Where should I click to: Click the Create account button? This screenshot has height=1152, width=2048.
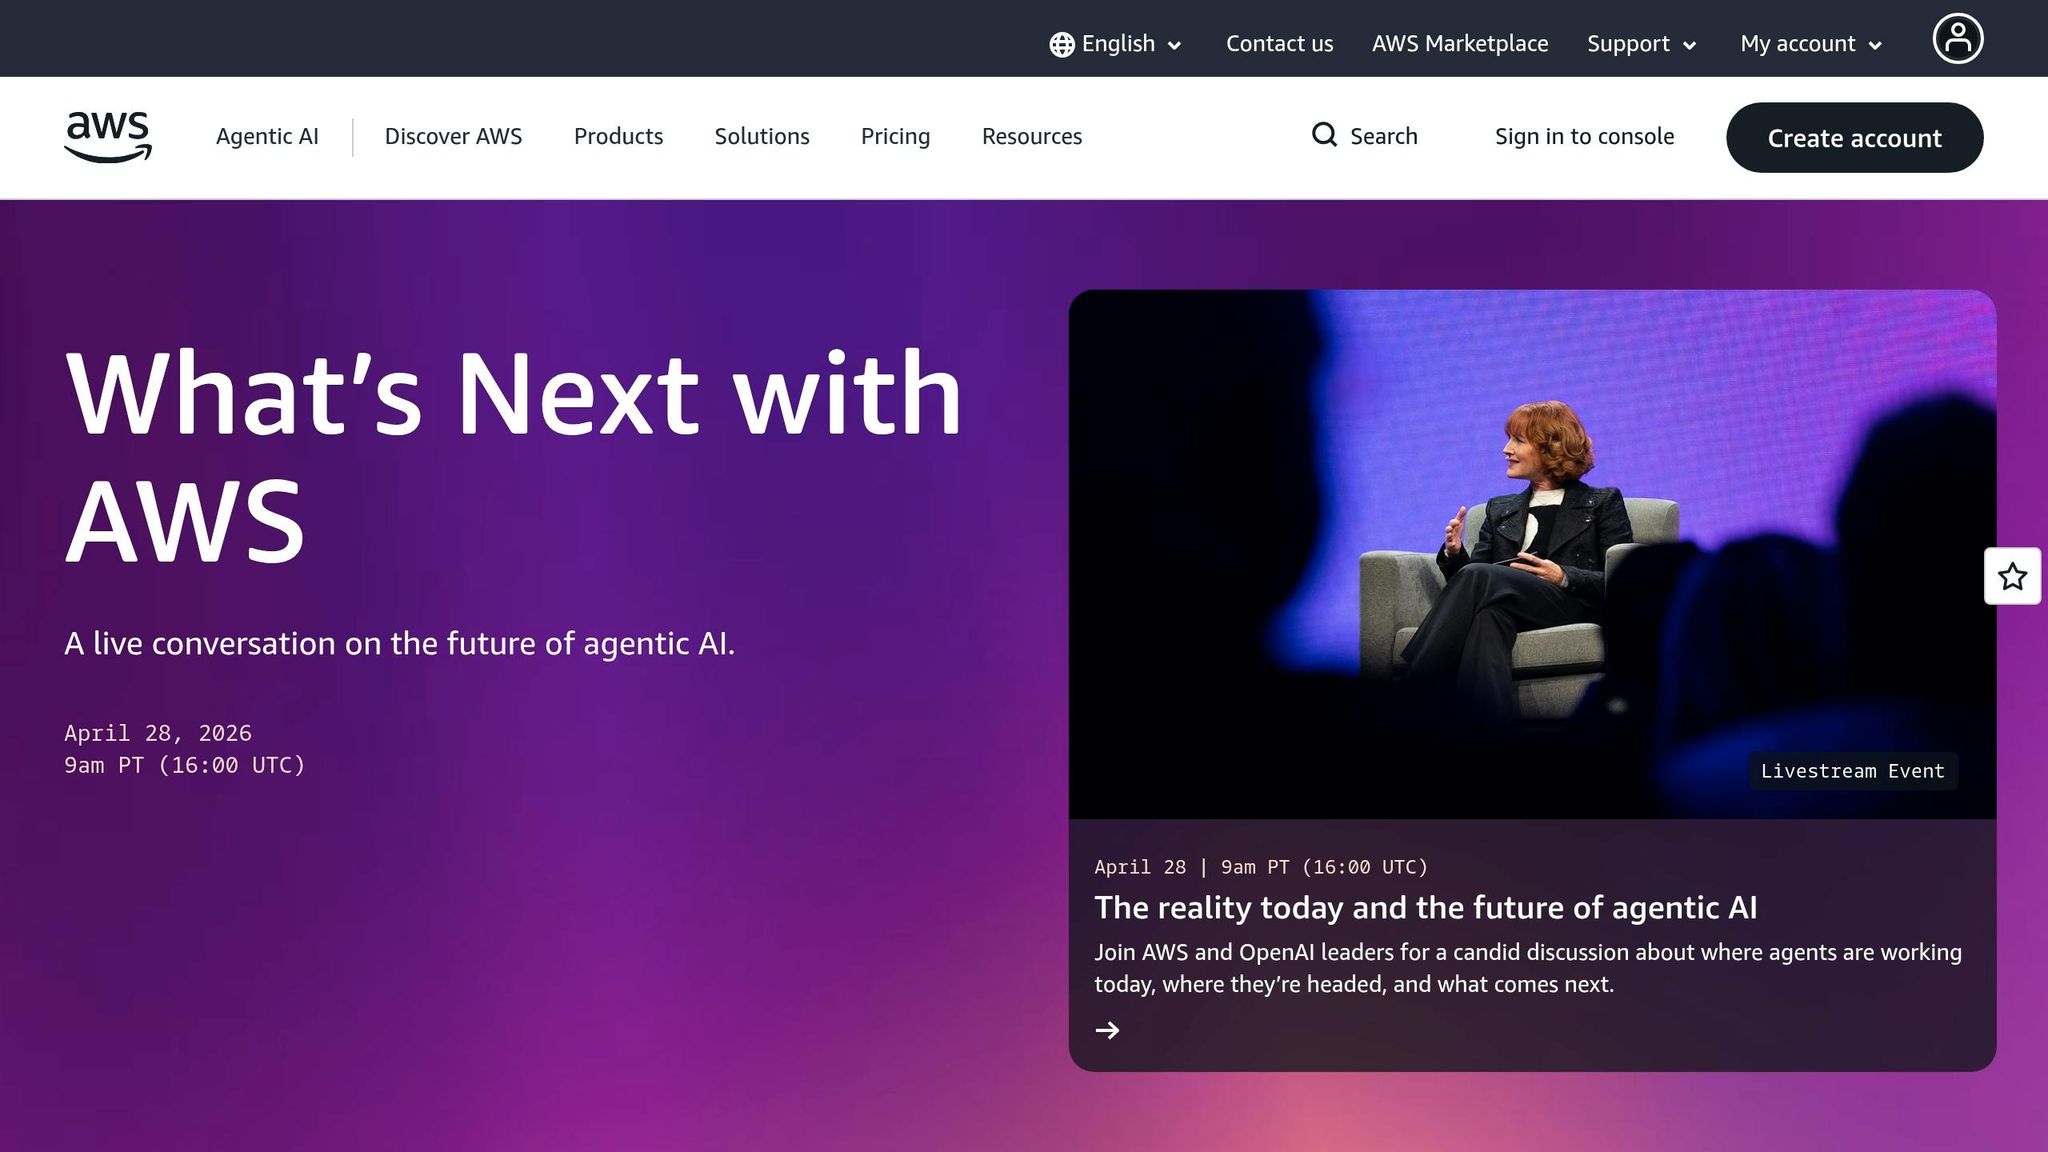pos(1854,138)
